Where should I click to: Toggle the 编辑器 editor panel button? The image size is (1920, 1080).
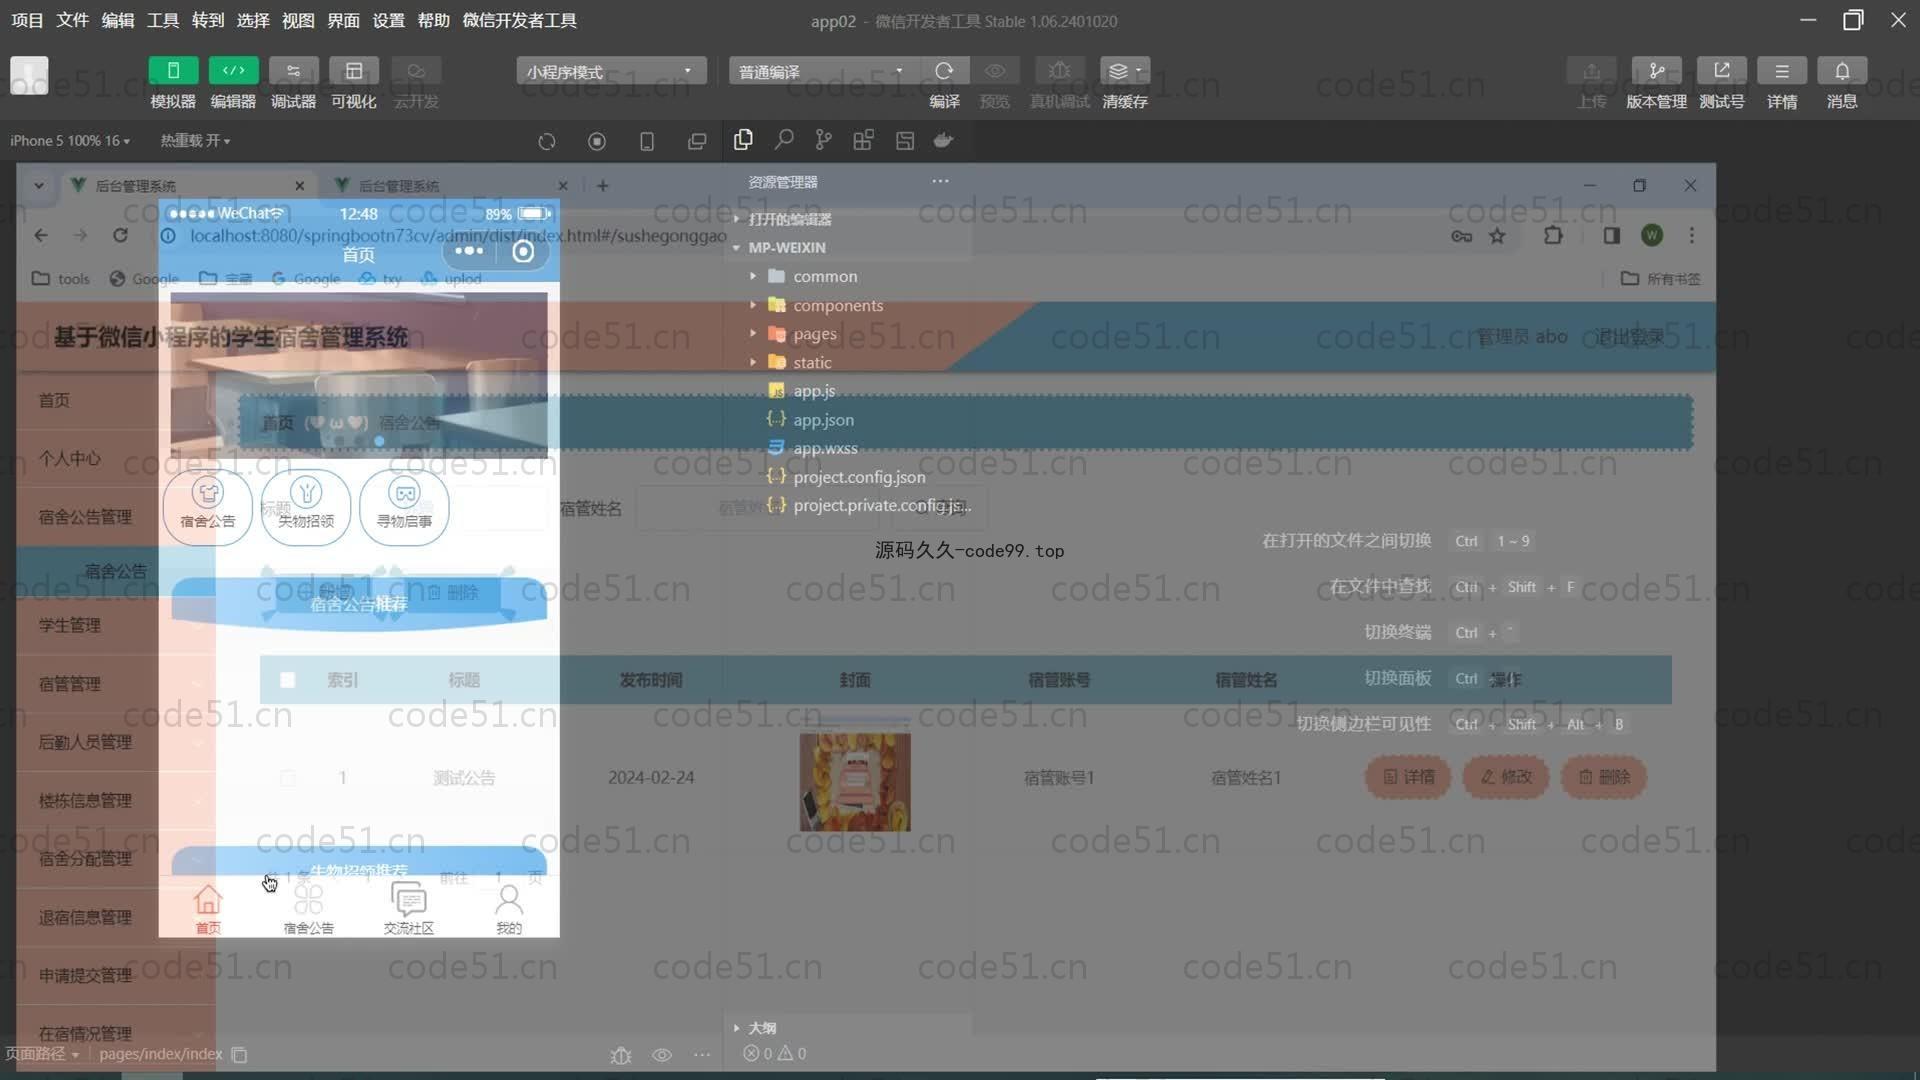click(233, 71)
